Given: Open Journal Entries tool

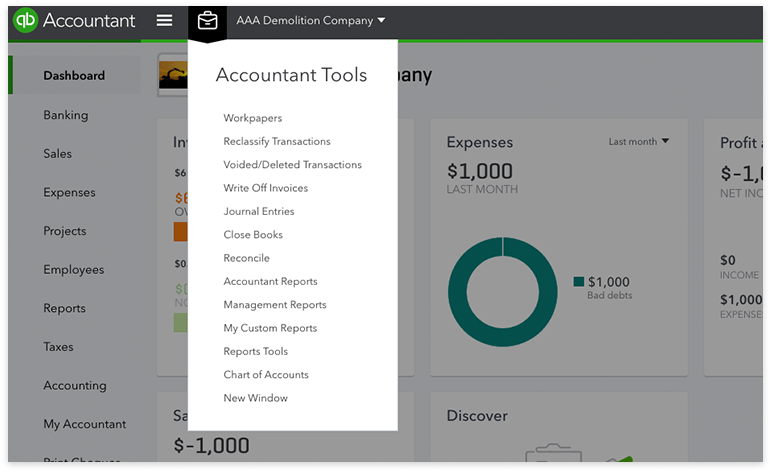Looking at the screenshot, I should (258, 211).
